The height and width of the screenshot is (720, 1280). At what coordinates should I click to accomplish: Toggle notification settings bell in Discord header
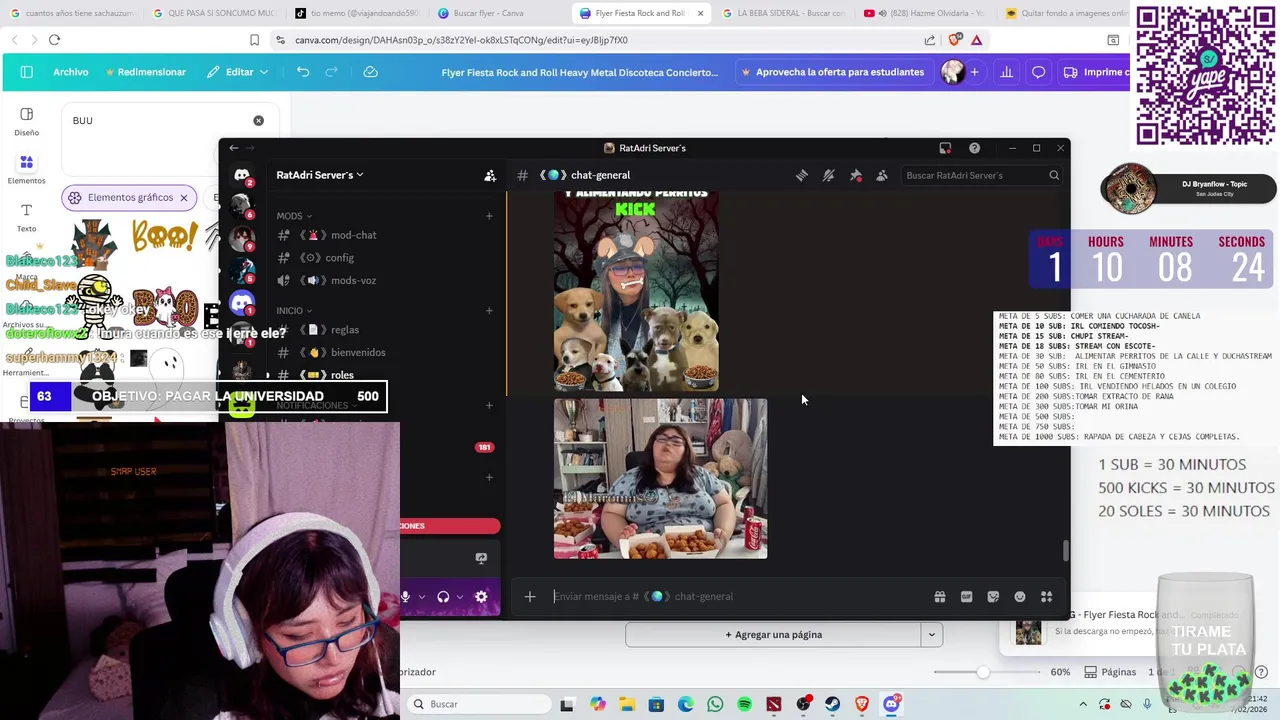click(829, 175)
